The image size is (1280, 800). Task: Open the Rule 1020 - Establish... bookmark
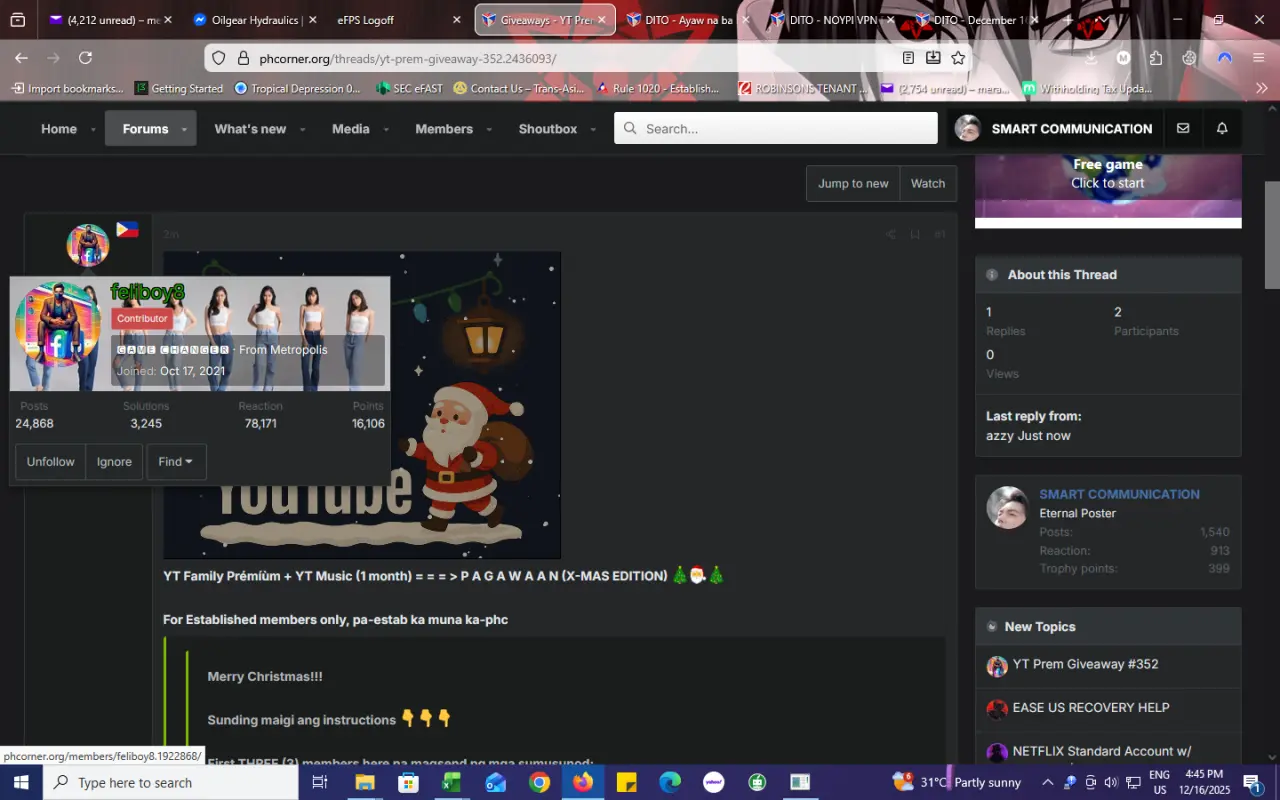click(x=658, y=88)
